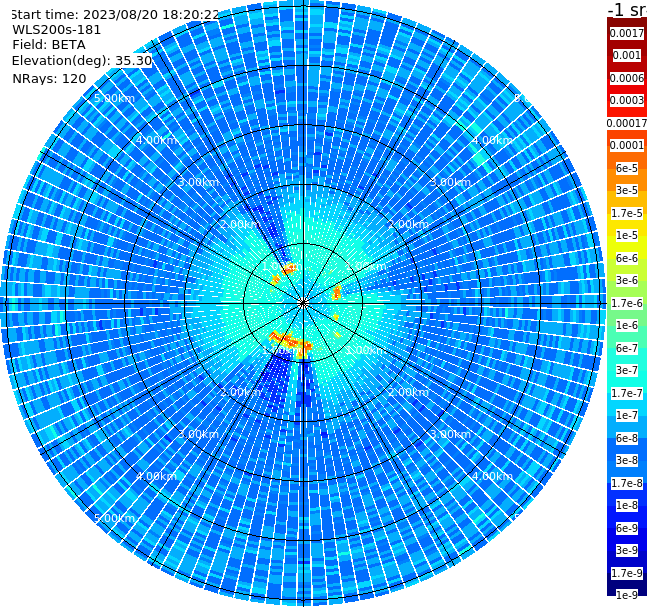The image size is (647, 607).
Task: Click the 1e-5 colorbar value
Action: [x=627, y=235]
